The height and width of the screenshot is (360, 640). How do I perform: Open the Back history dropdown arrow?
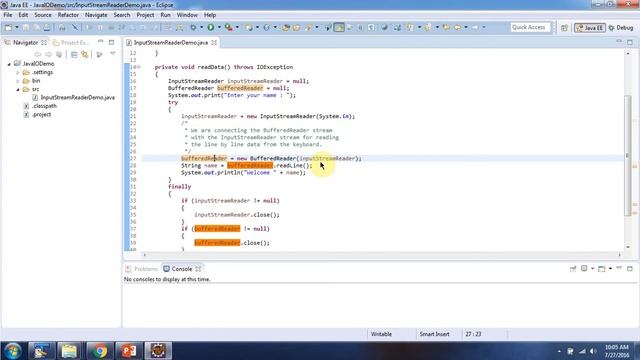click(x=466, y=27)
